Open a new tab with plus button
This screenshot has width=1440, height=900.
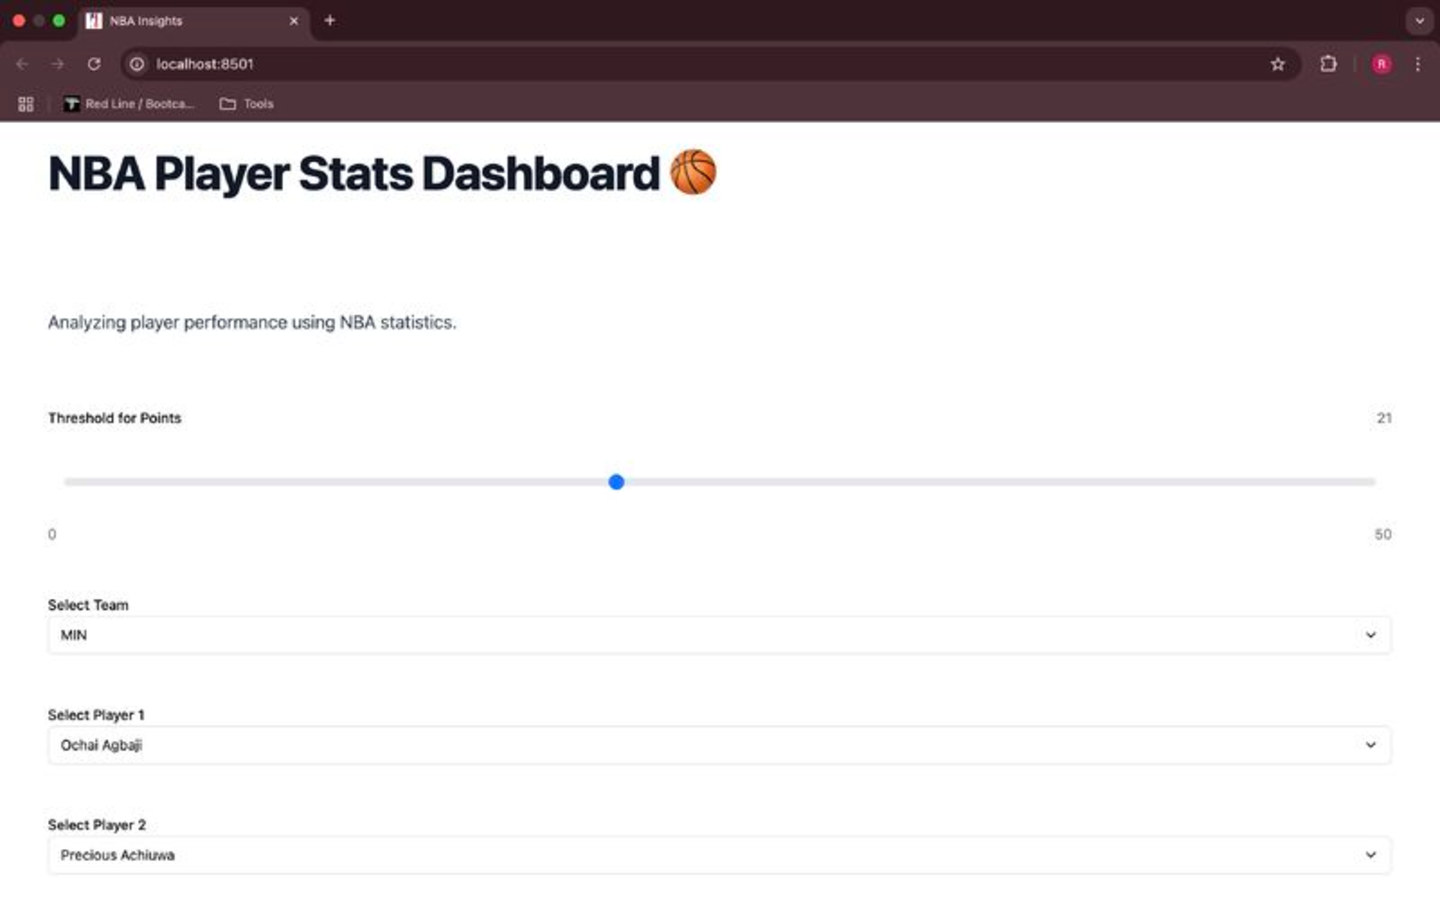[330, 20]
